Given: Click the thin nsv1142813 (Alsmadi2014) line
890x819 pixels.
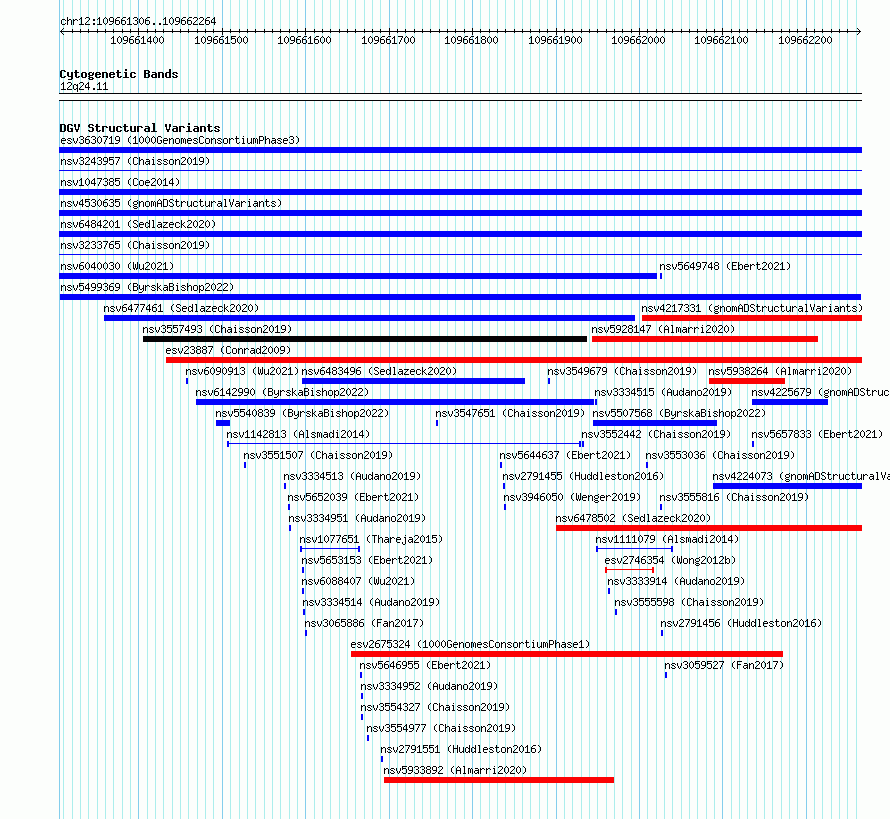Looking at the screenshot, I should pos(404,444).
